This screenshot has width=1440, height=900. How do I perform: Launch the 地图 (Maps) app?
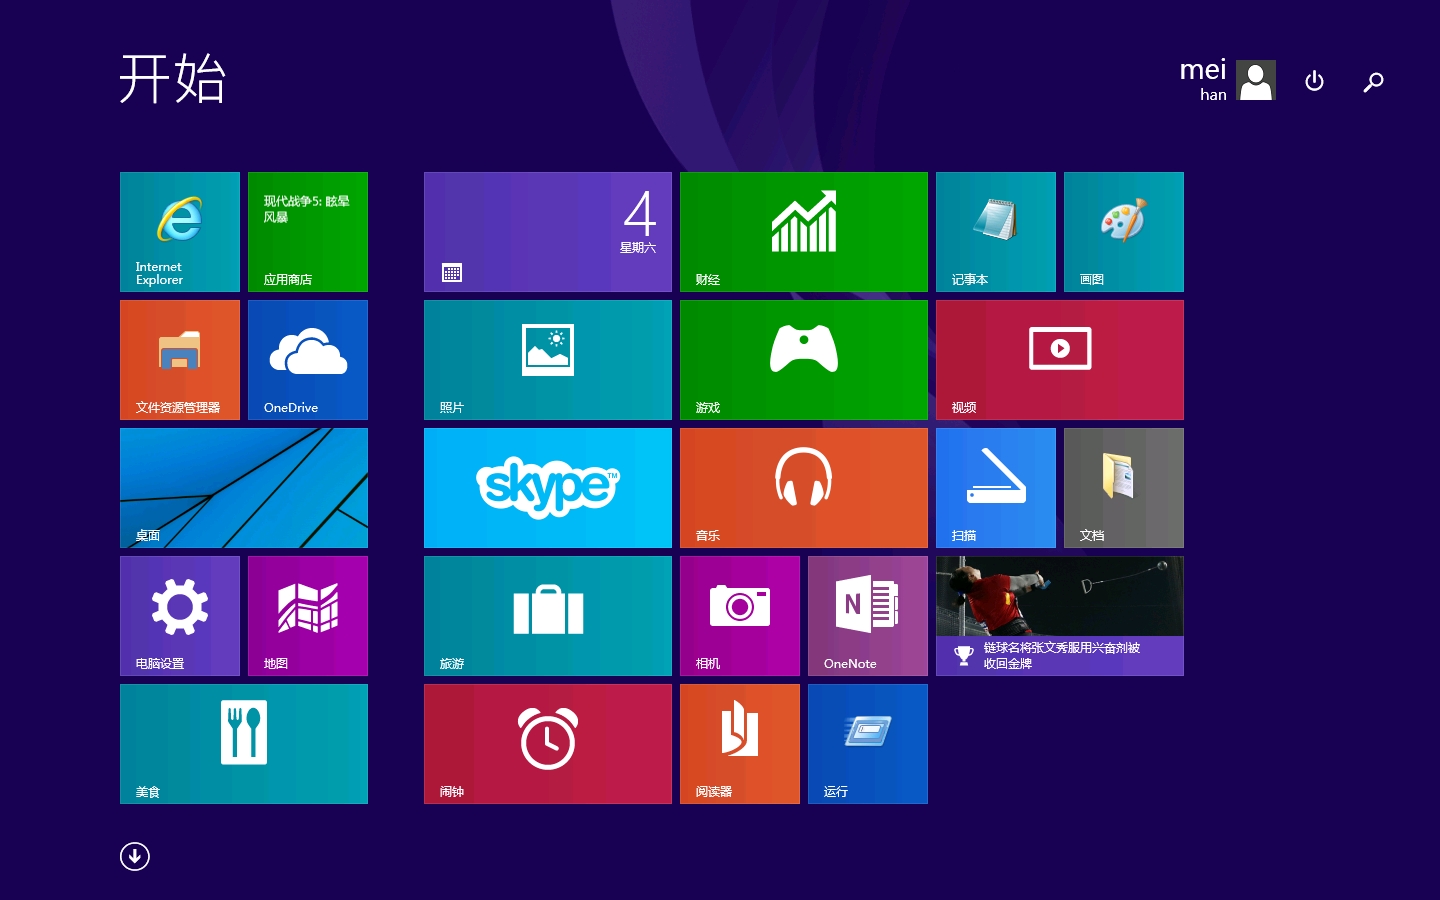coord(307,615)
